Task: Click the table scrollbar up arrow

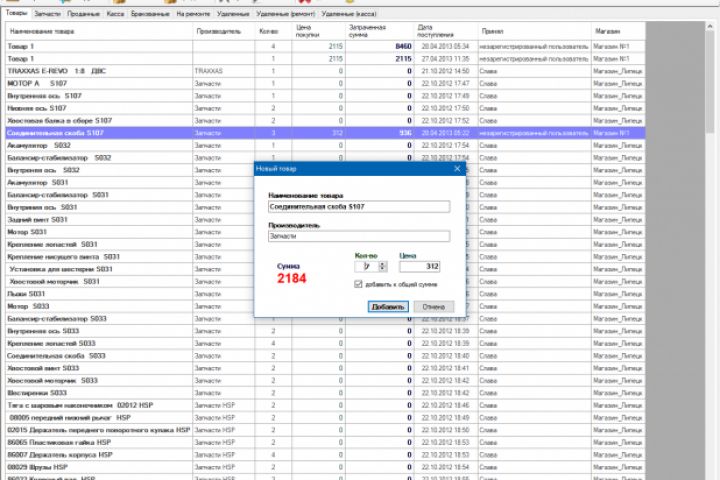Action: 710,27
